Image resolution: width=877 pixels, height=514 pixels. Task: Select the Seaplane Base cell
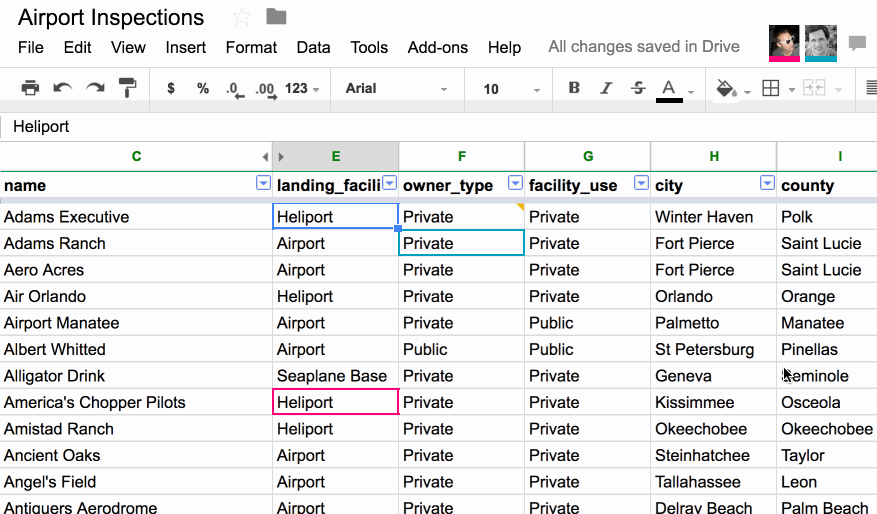pos(336,376)
